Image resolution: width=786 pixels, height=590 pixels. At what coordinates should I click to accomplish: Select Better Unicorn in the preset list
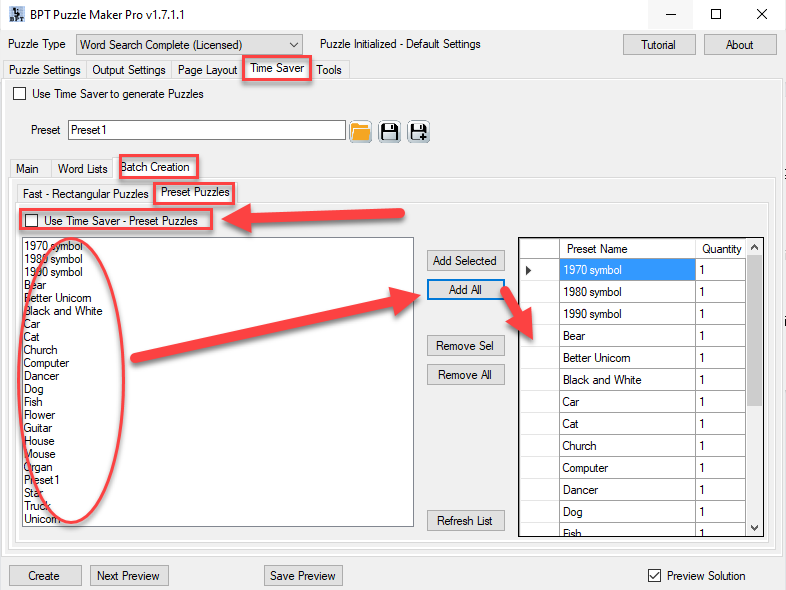(58, 298)
